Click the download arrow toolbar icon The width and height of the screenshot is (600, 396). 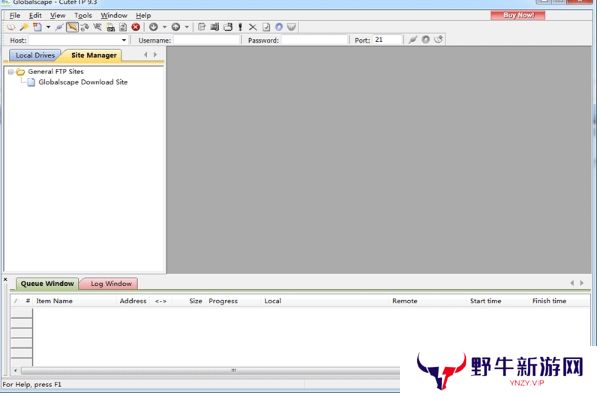153,27
